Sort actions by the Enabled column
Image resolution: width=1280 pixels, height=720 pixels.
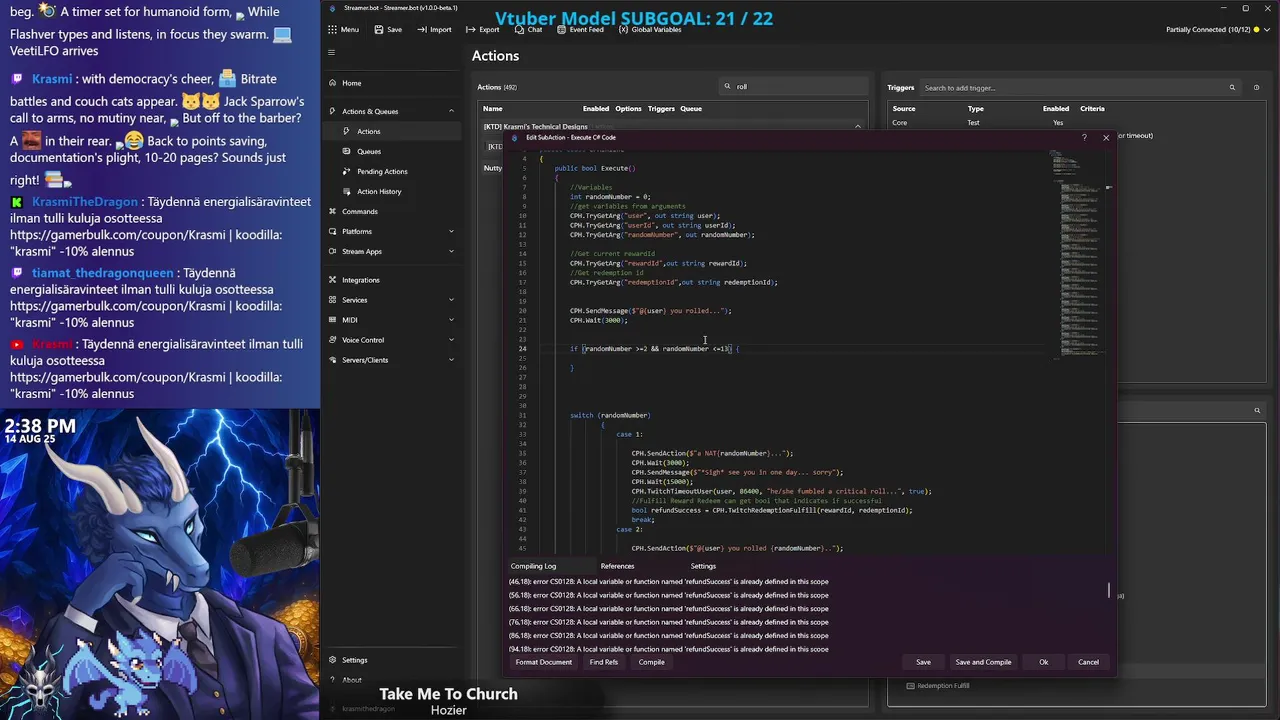(x=596, y=108)
